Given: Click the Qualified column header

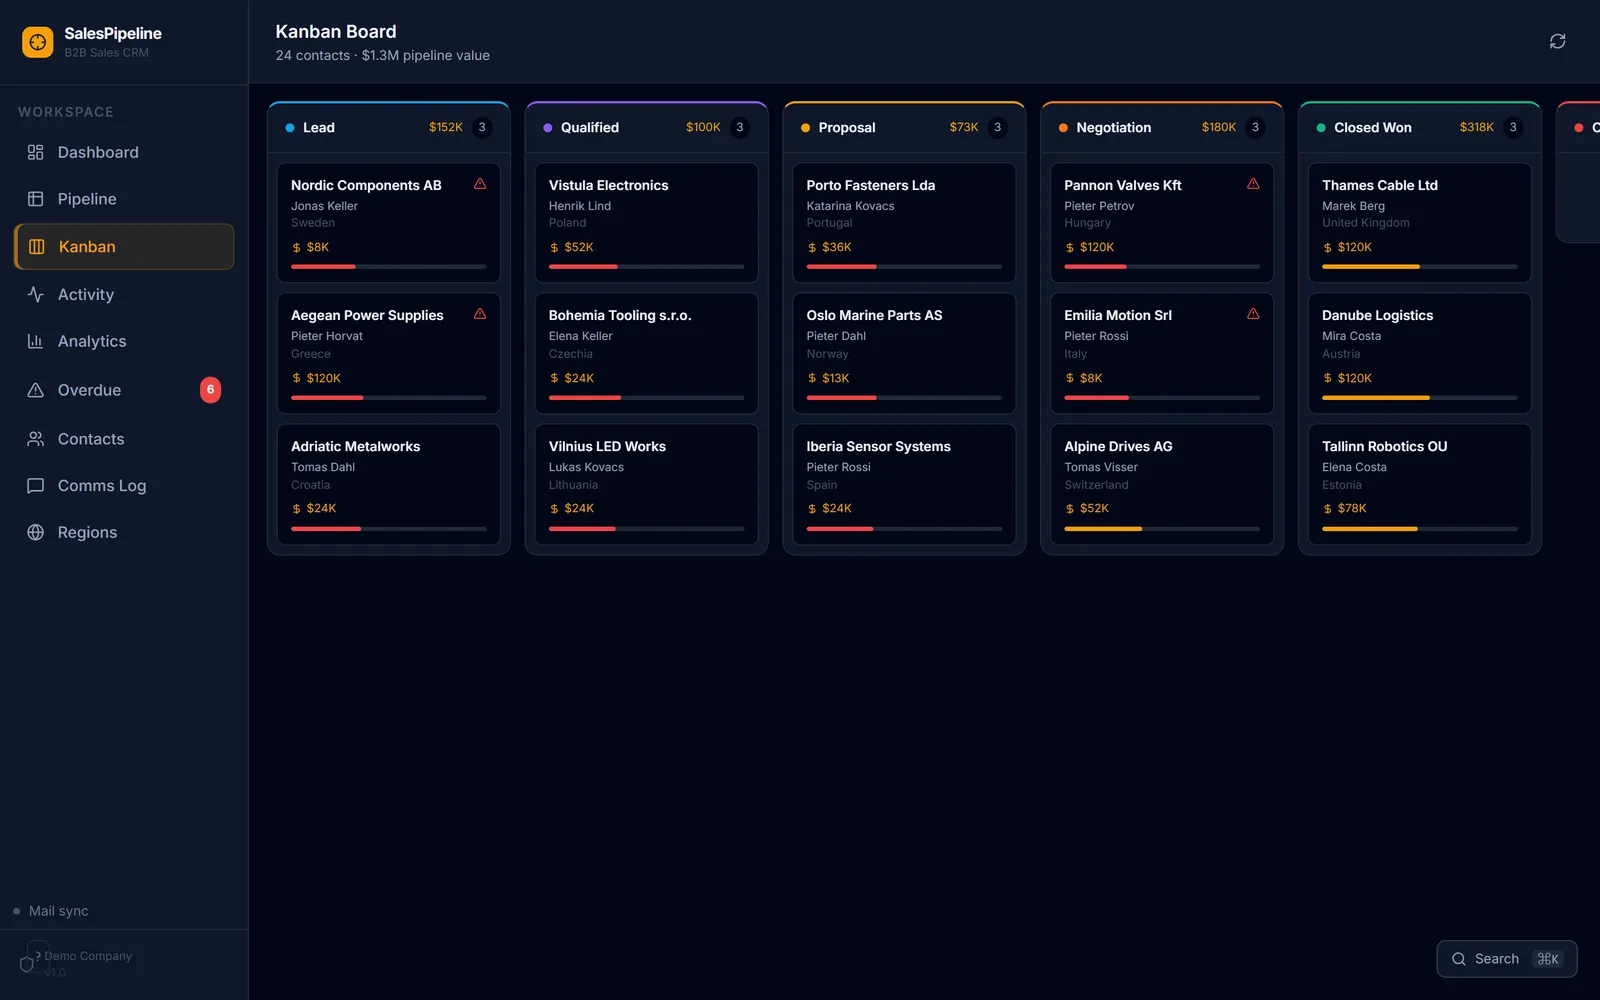Looking at the screenshot, I should coord(647,127).
